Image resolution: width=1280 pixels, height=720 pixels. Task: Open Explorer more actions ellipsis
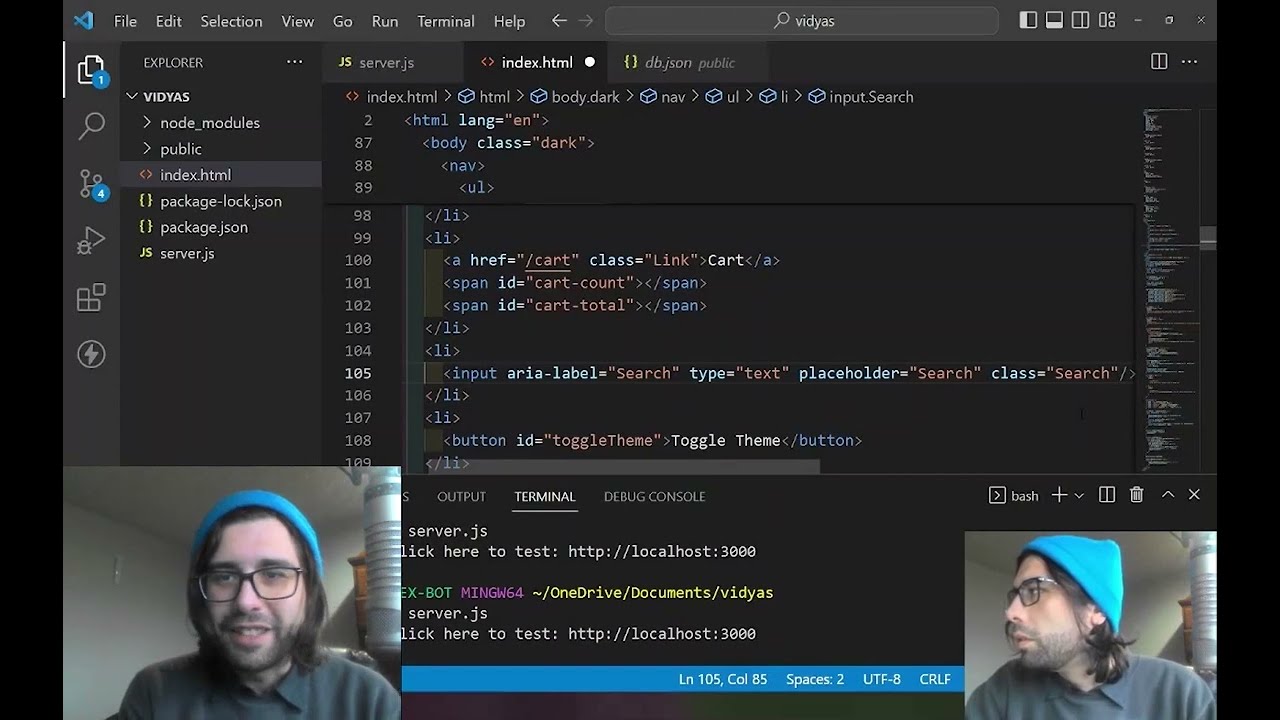pyautogui.click(x=294, y=62)
